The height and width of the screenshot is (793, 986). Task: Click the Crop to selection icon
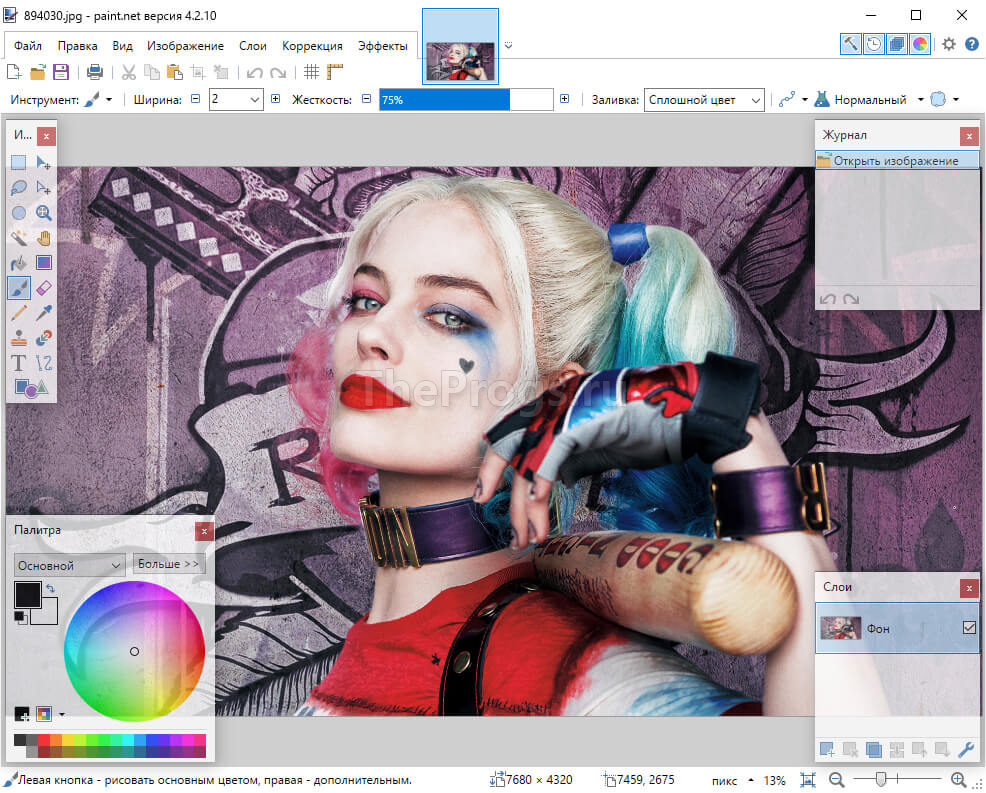click(198, 72)
